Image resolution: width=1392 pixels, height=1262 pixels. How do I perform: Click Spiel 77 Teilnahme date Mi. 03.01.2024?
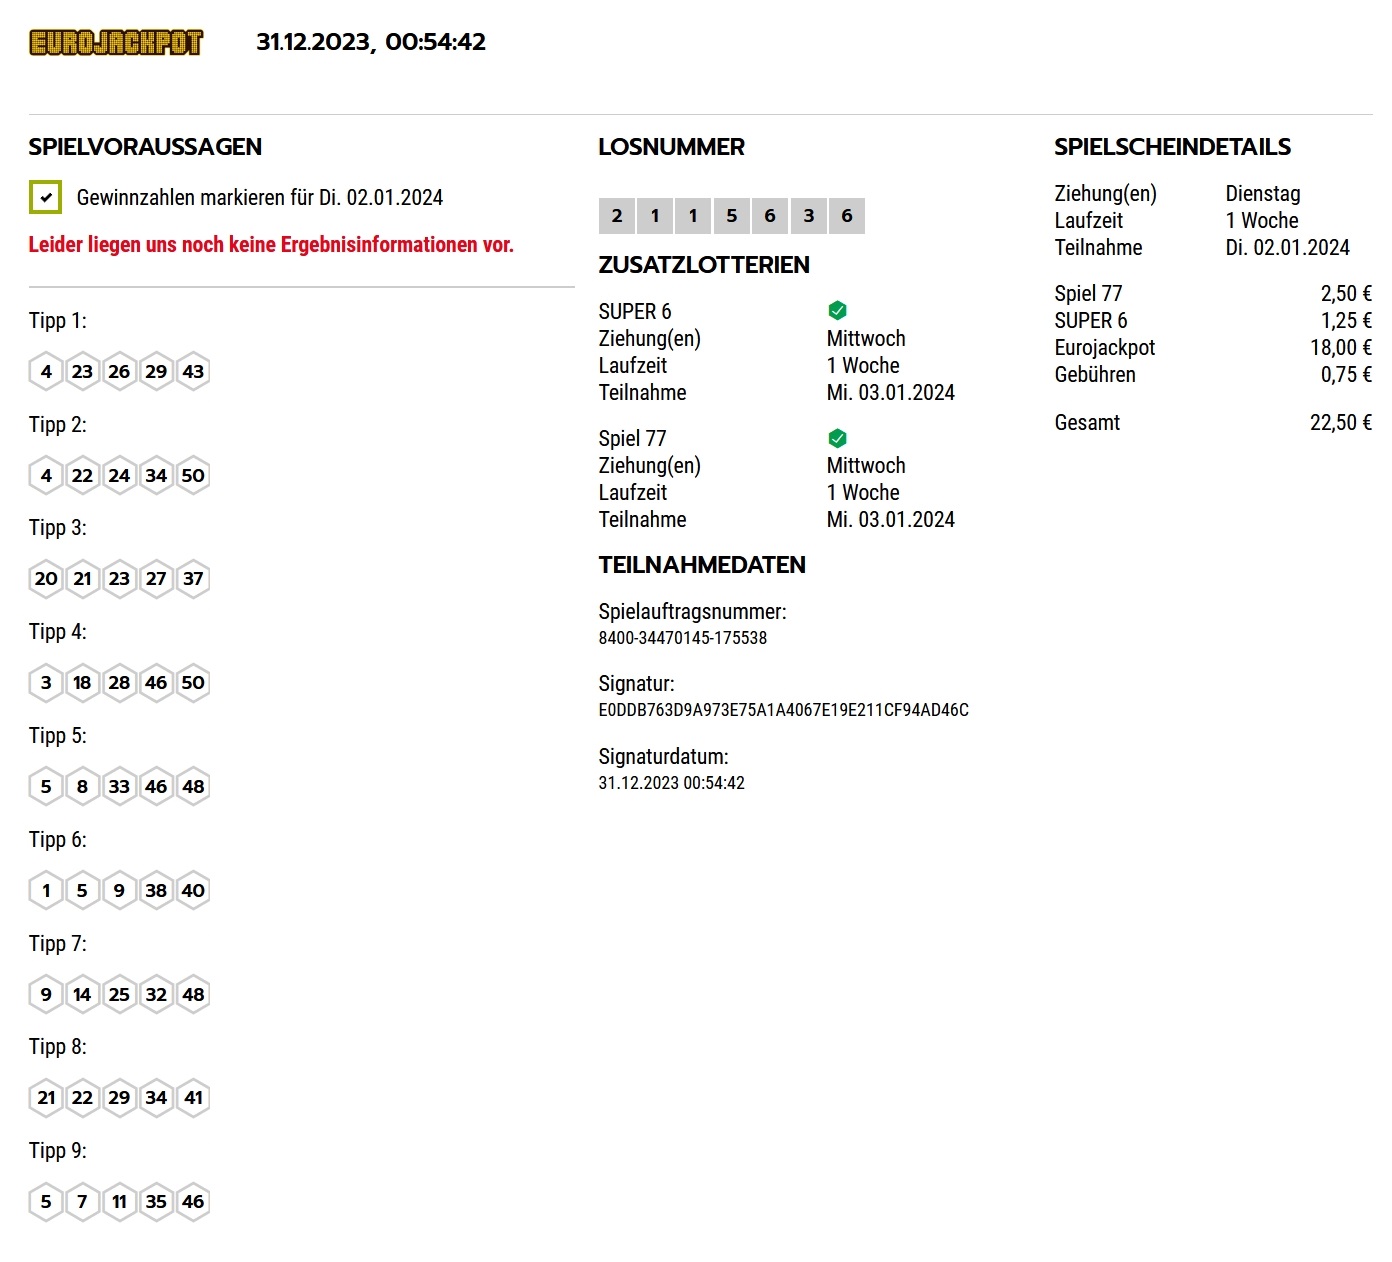point(891,520)
